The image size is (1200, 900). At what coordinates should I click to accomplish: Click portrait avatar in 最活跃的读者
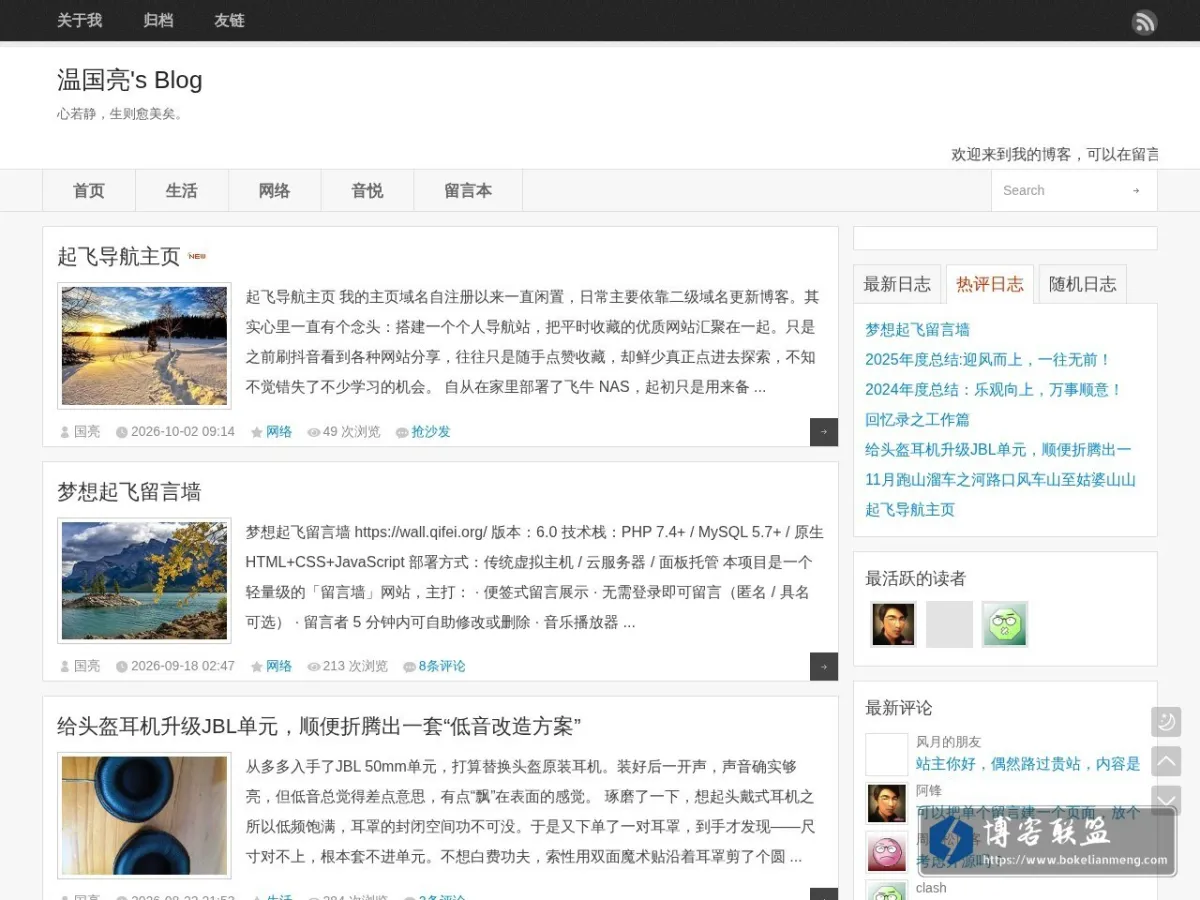(893, 625)
